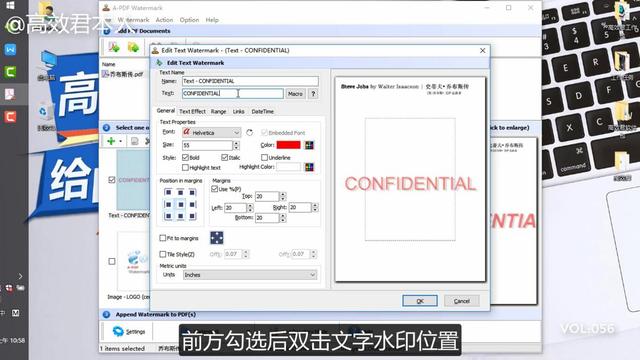Open the red C app on taskbar
Viewport: 640px width, 360px height.
[x=10, y=117]
